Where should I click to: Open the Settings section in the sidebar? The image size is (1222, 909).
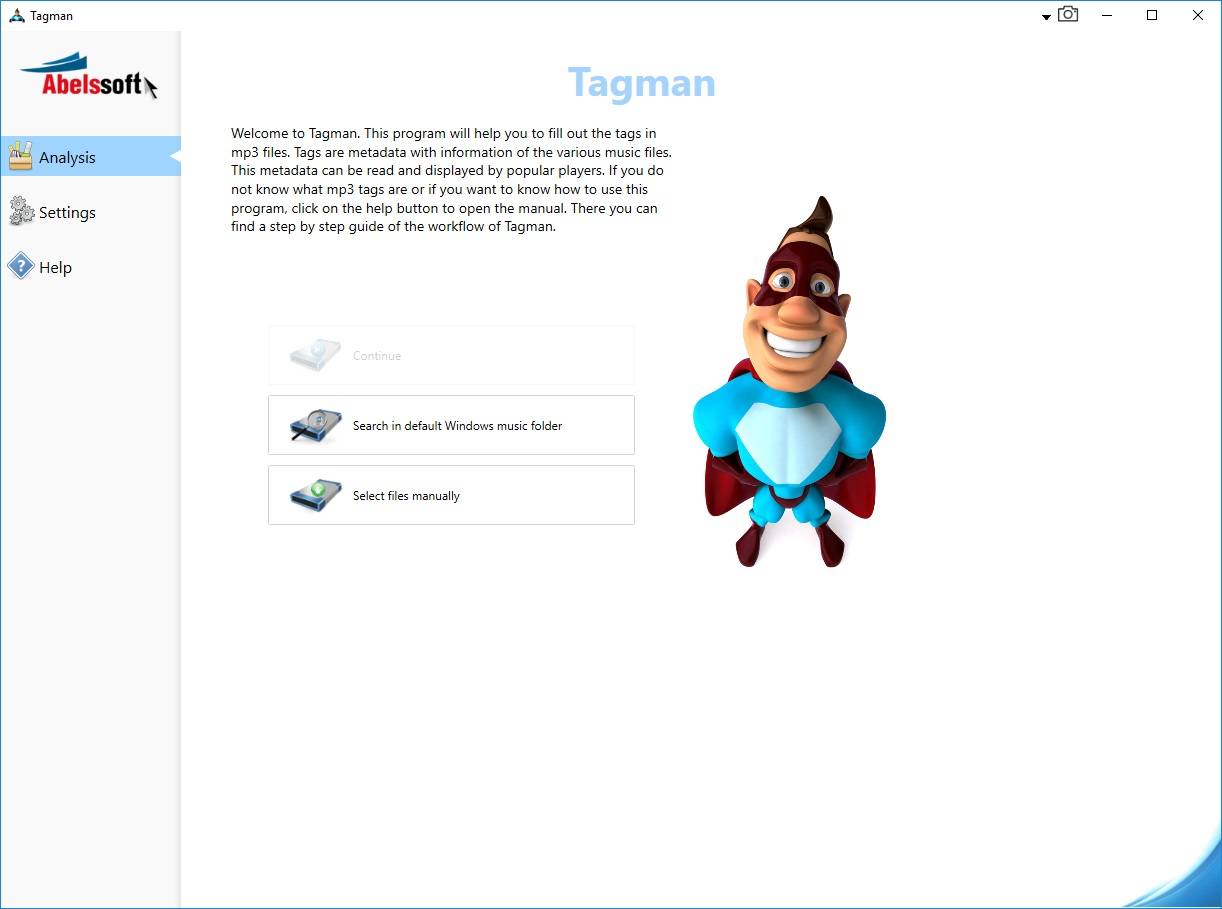[x=90, y=212]
